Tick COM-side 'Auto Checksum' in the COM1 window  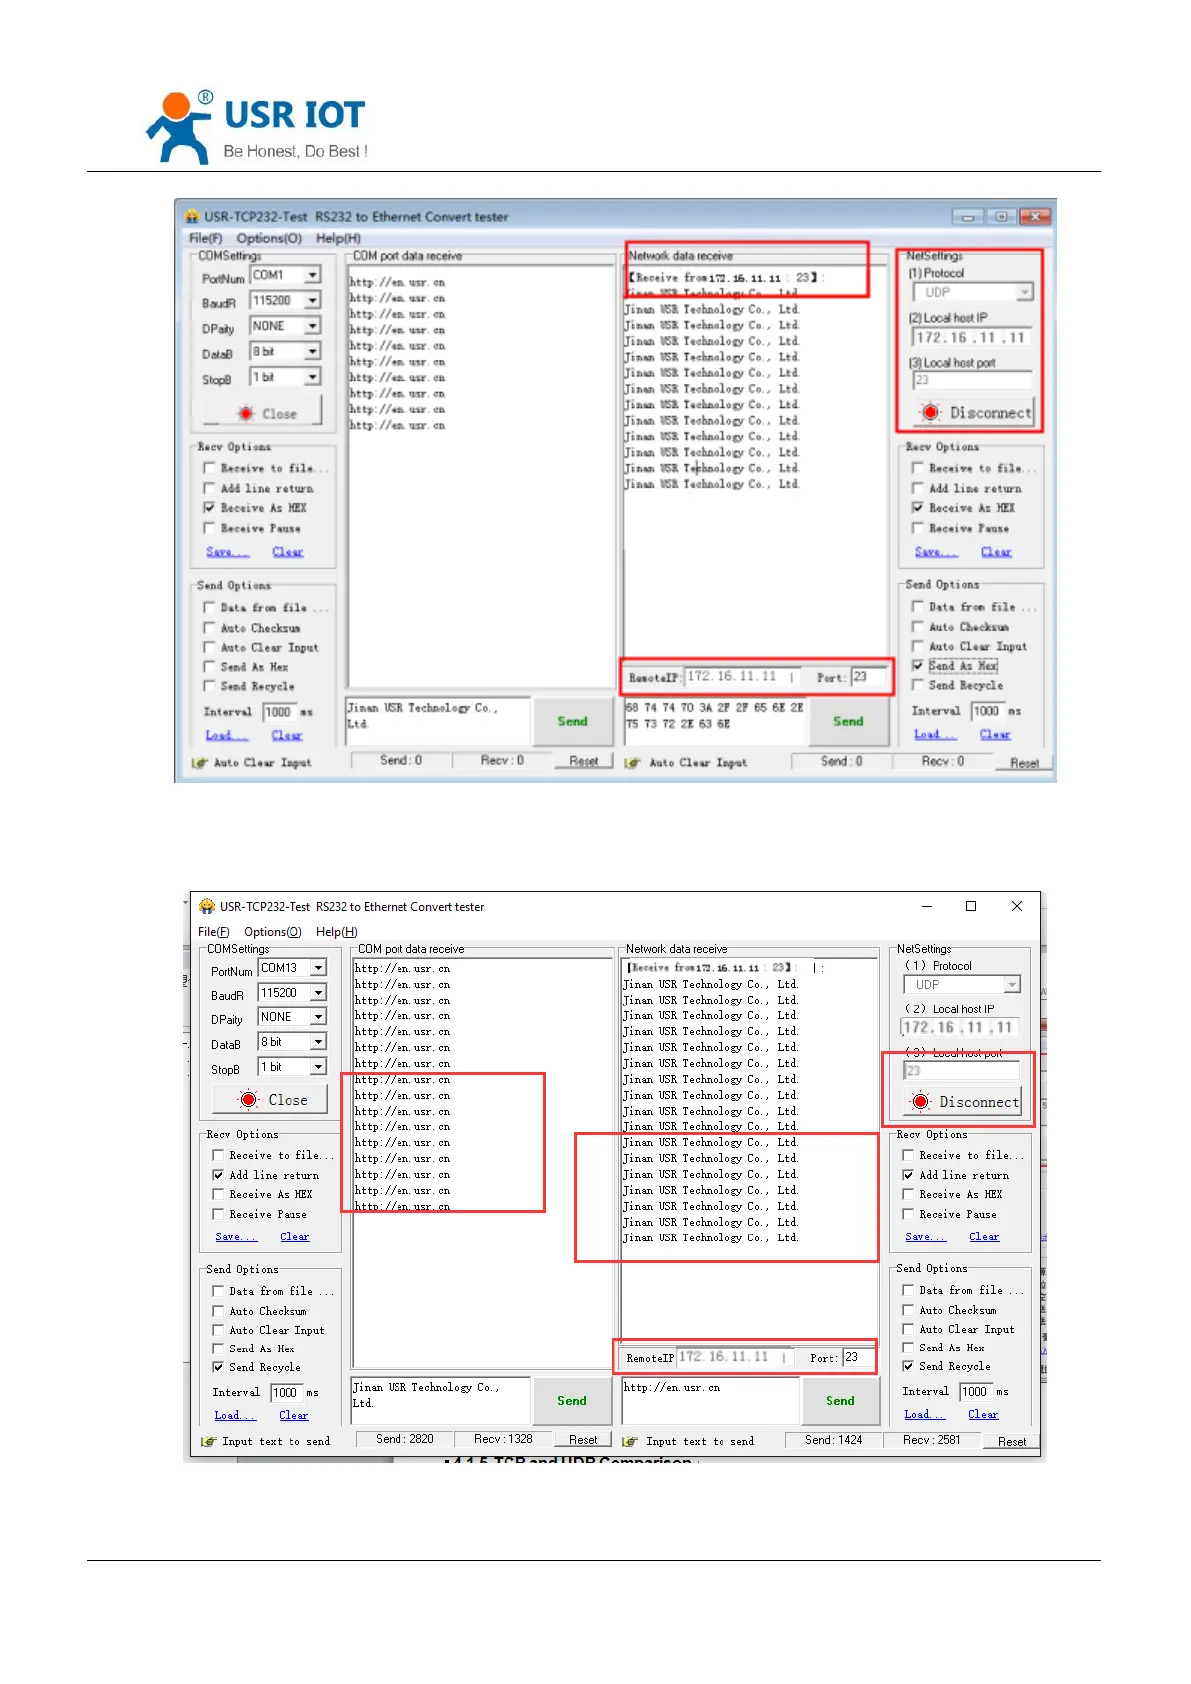tap(209, 628)
